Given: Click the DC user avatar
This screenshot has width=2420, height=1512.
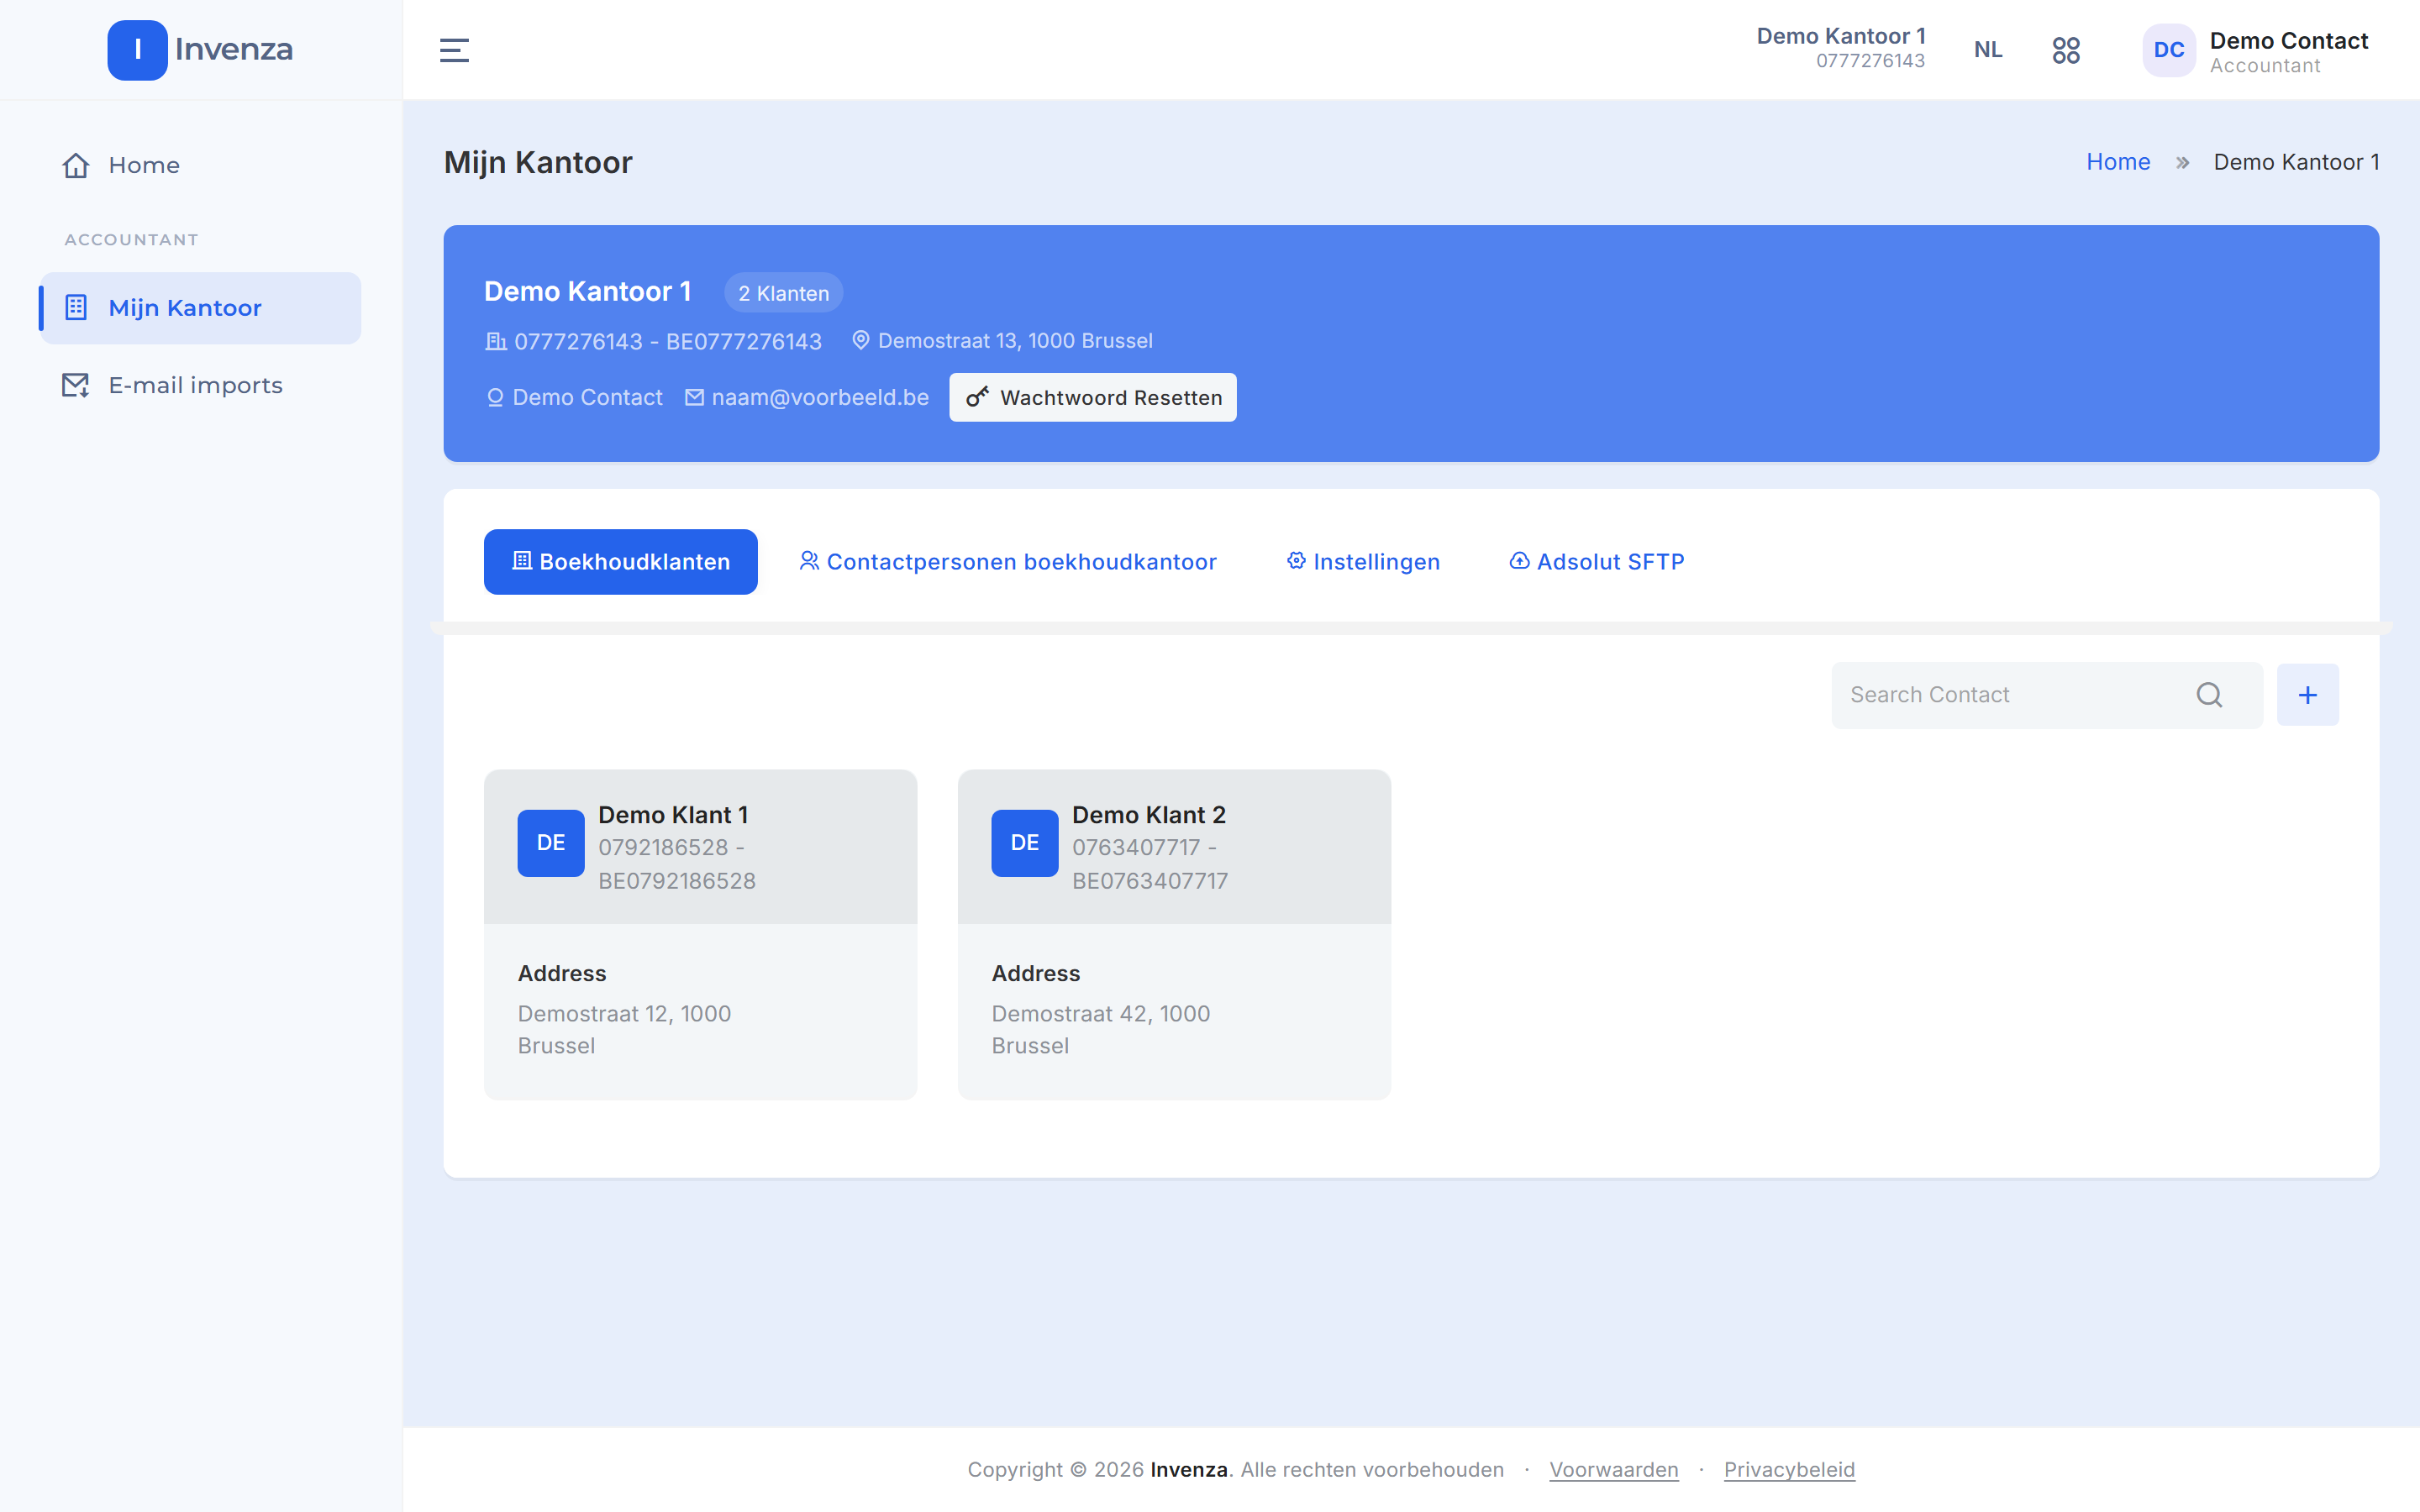Looking at the screenshot, I should tap(2168, 50).
